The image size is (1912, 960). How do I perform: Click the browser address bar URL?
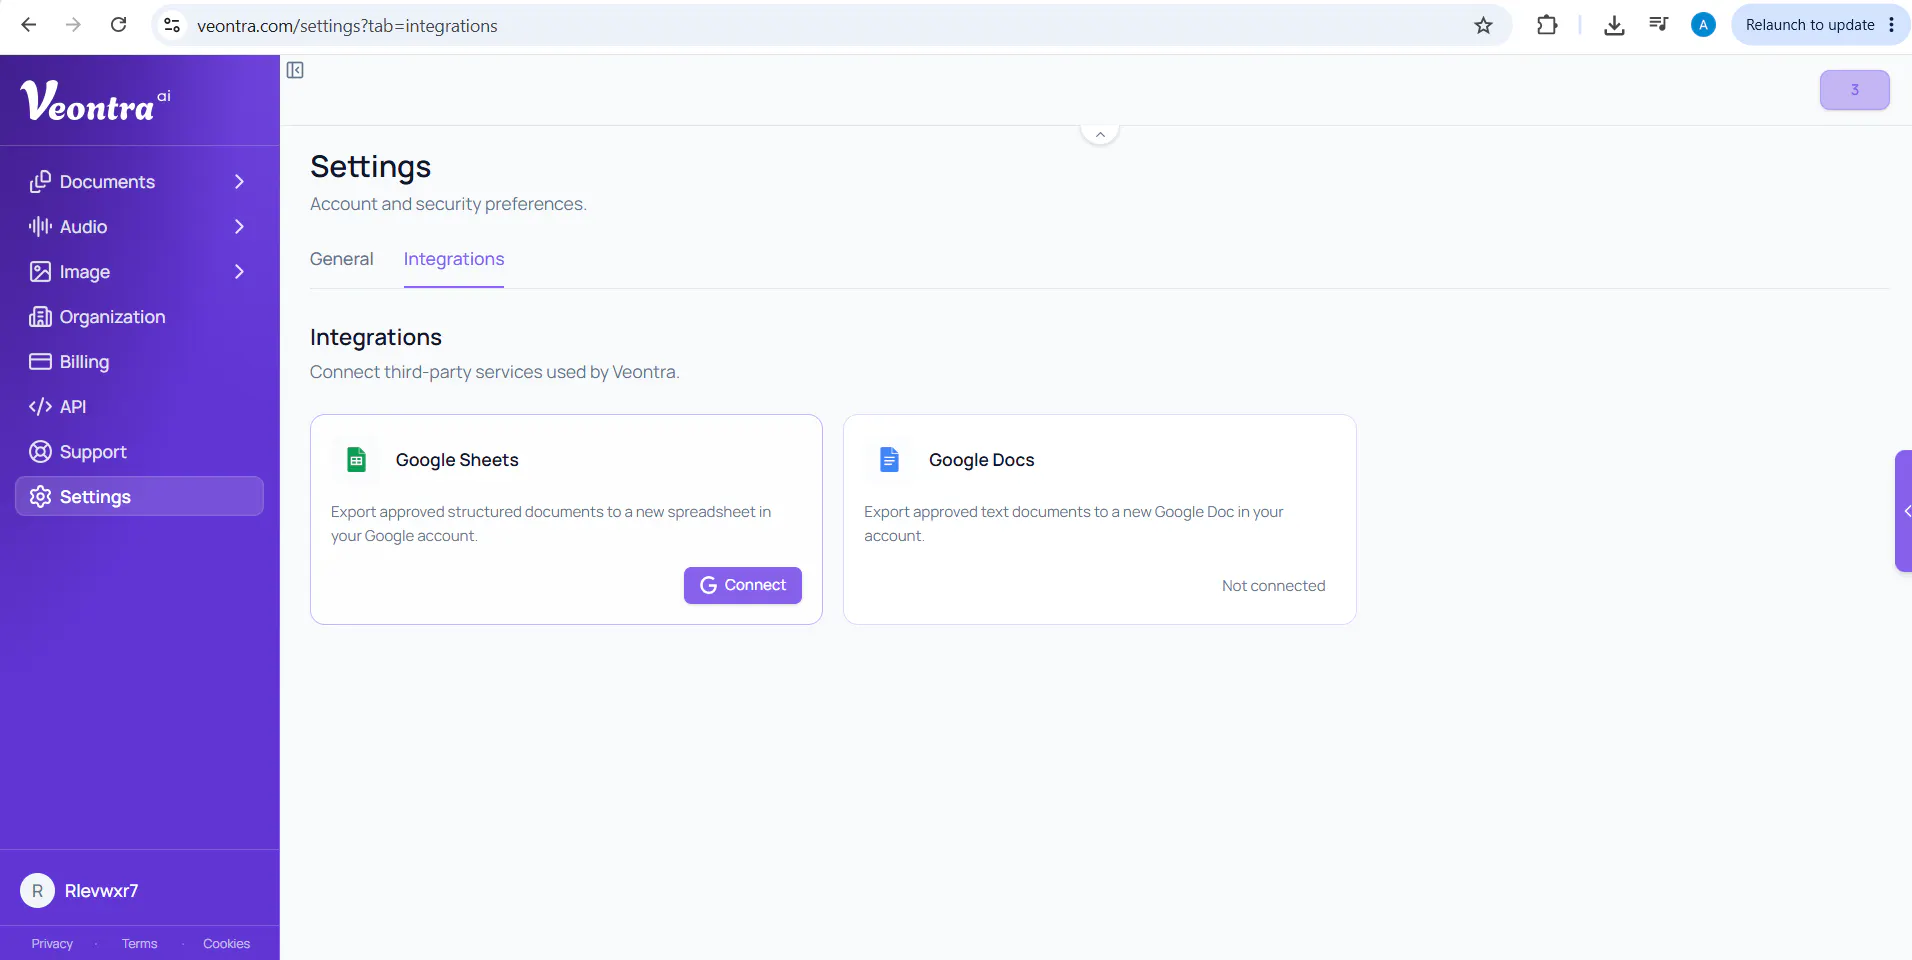(347, 26)
